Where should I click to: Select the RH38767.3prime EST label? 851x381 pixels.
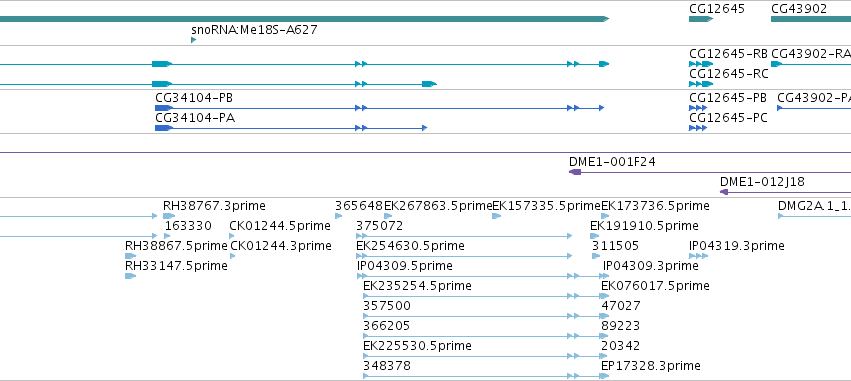[214, 206]
